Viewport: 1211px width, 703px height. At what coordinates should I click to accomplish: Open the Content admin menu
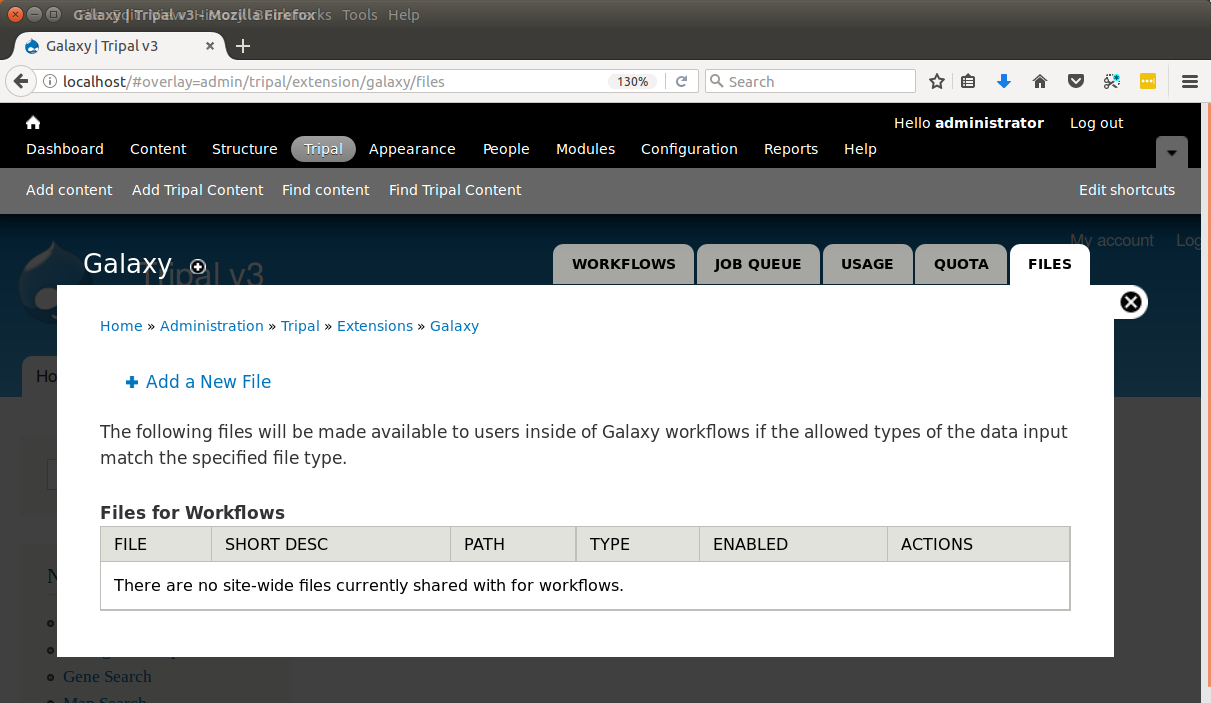(158, 149)
